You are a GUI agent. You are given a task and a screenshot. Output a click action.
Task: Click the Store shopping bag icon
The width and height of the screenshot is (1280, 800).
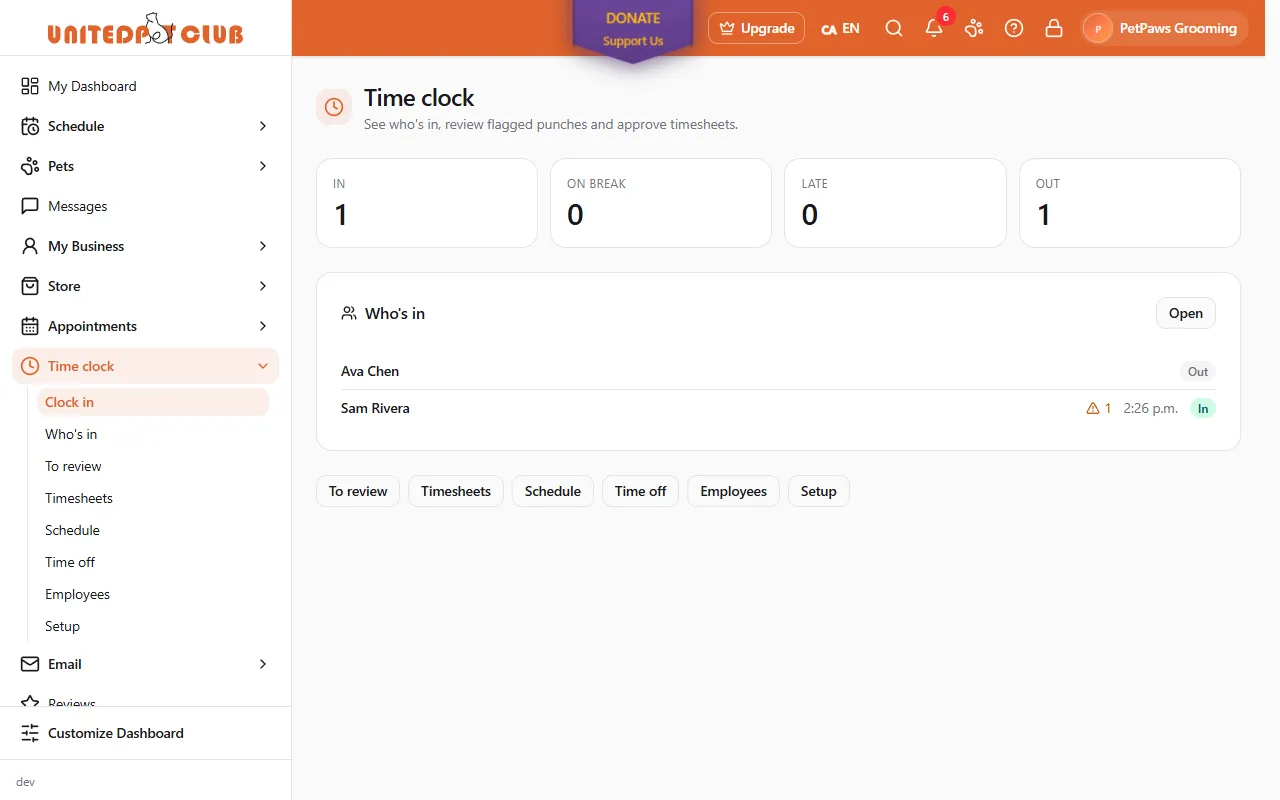point(30,286)
